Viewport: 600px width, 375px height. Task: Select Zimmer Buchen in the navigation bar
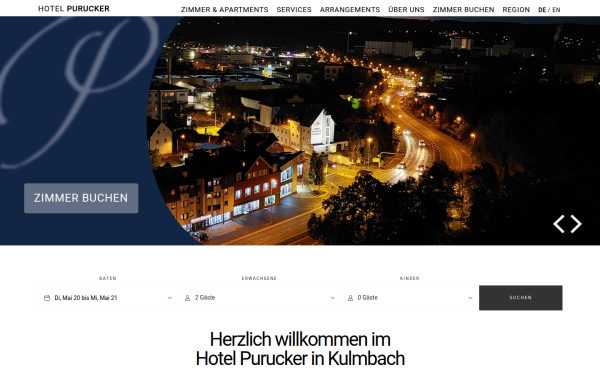point(463,10)
